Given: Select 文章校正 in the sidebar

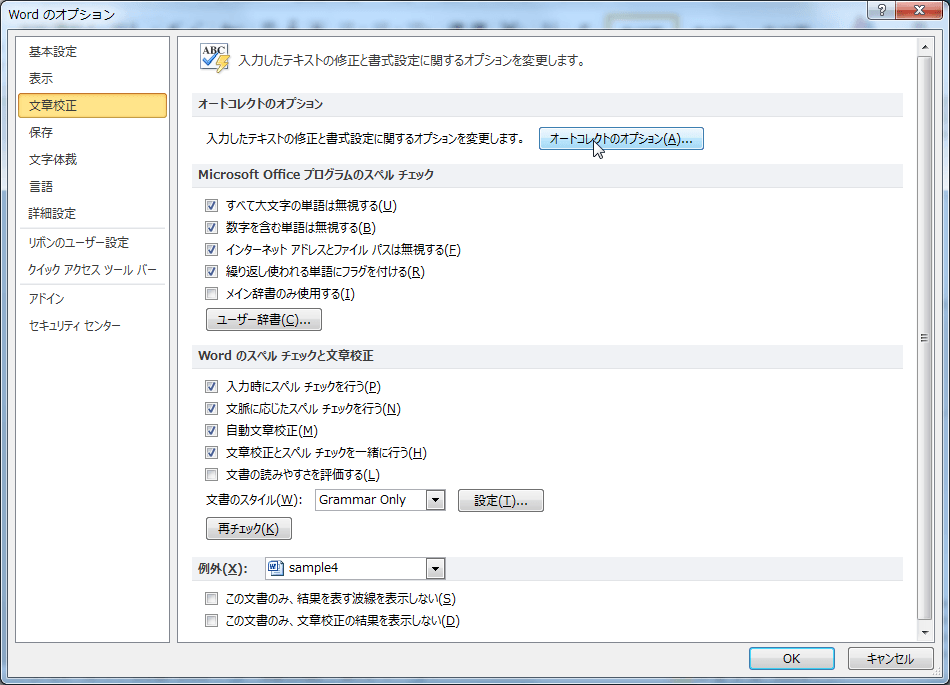Looking at the screenshot, I should click(x=92, y=105).
